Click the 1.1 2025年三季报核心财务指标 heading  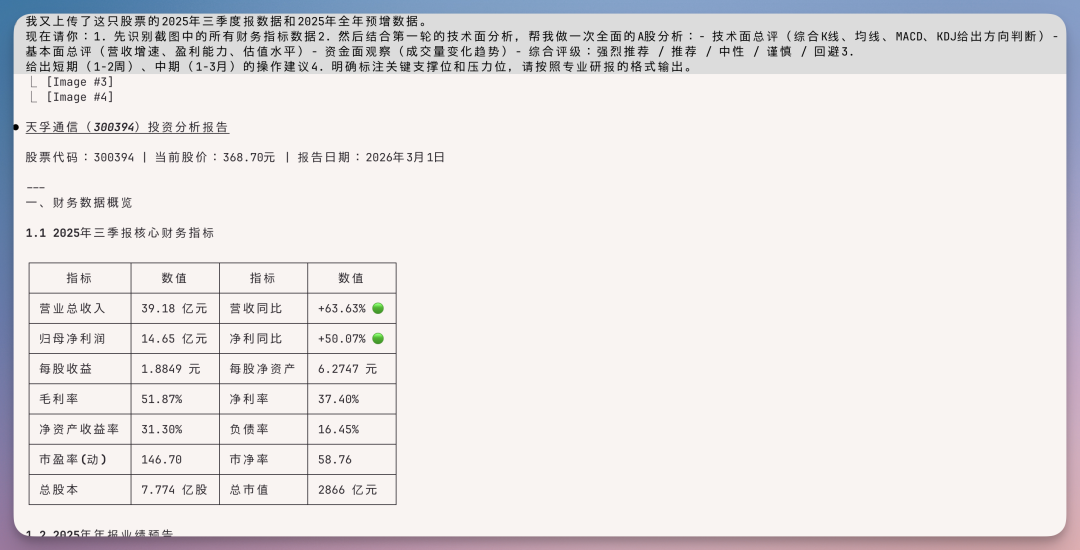(x=120, y=233)
